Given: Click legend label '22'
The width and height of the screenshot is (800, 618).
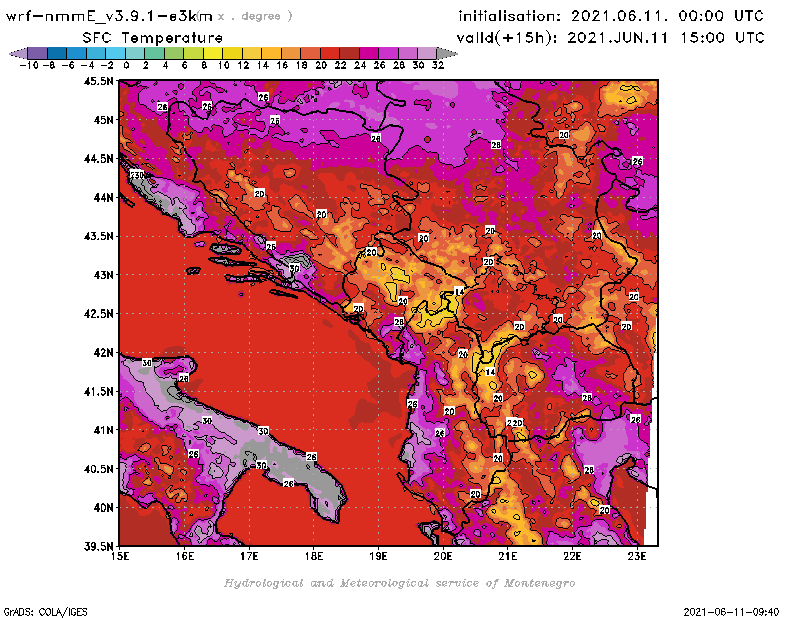Looking at the screenshot, I should pyautogui.click(x=340, y=65).
